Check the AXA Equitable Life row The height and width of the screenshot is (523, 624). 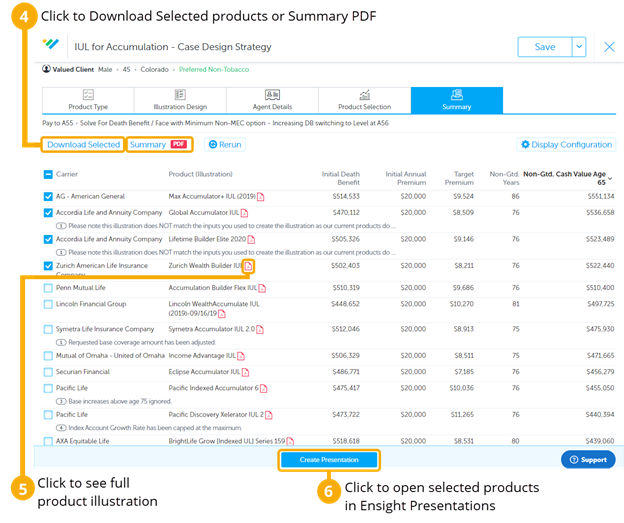[48, 441]
